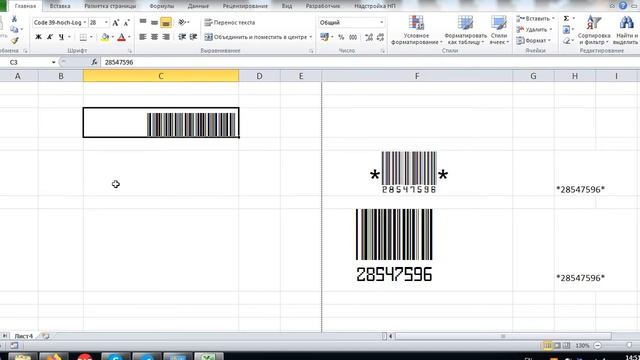The image size is (640, 360).
Task: Apply percent style format
Action: point(341,37)
